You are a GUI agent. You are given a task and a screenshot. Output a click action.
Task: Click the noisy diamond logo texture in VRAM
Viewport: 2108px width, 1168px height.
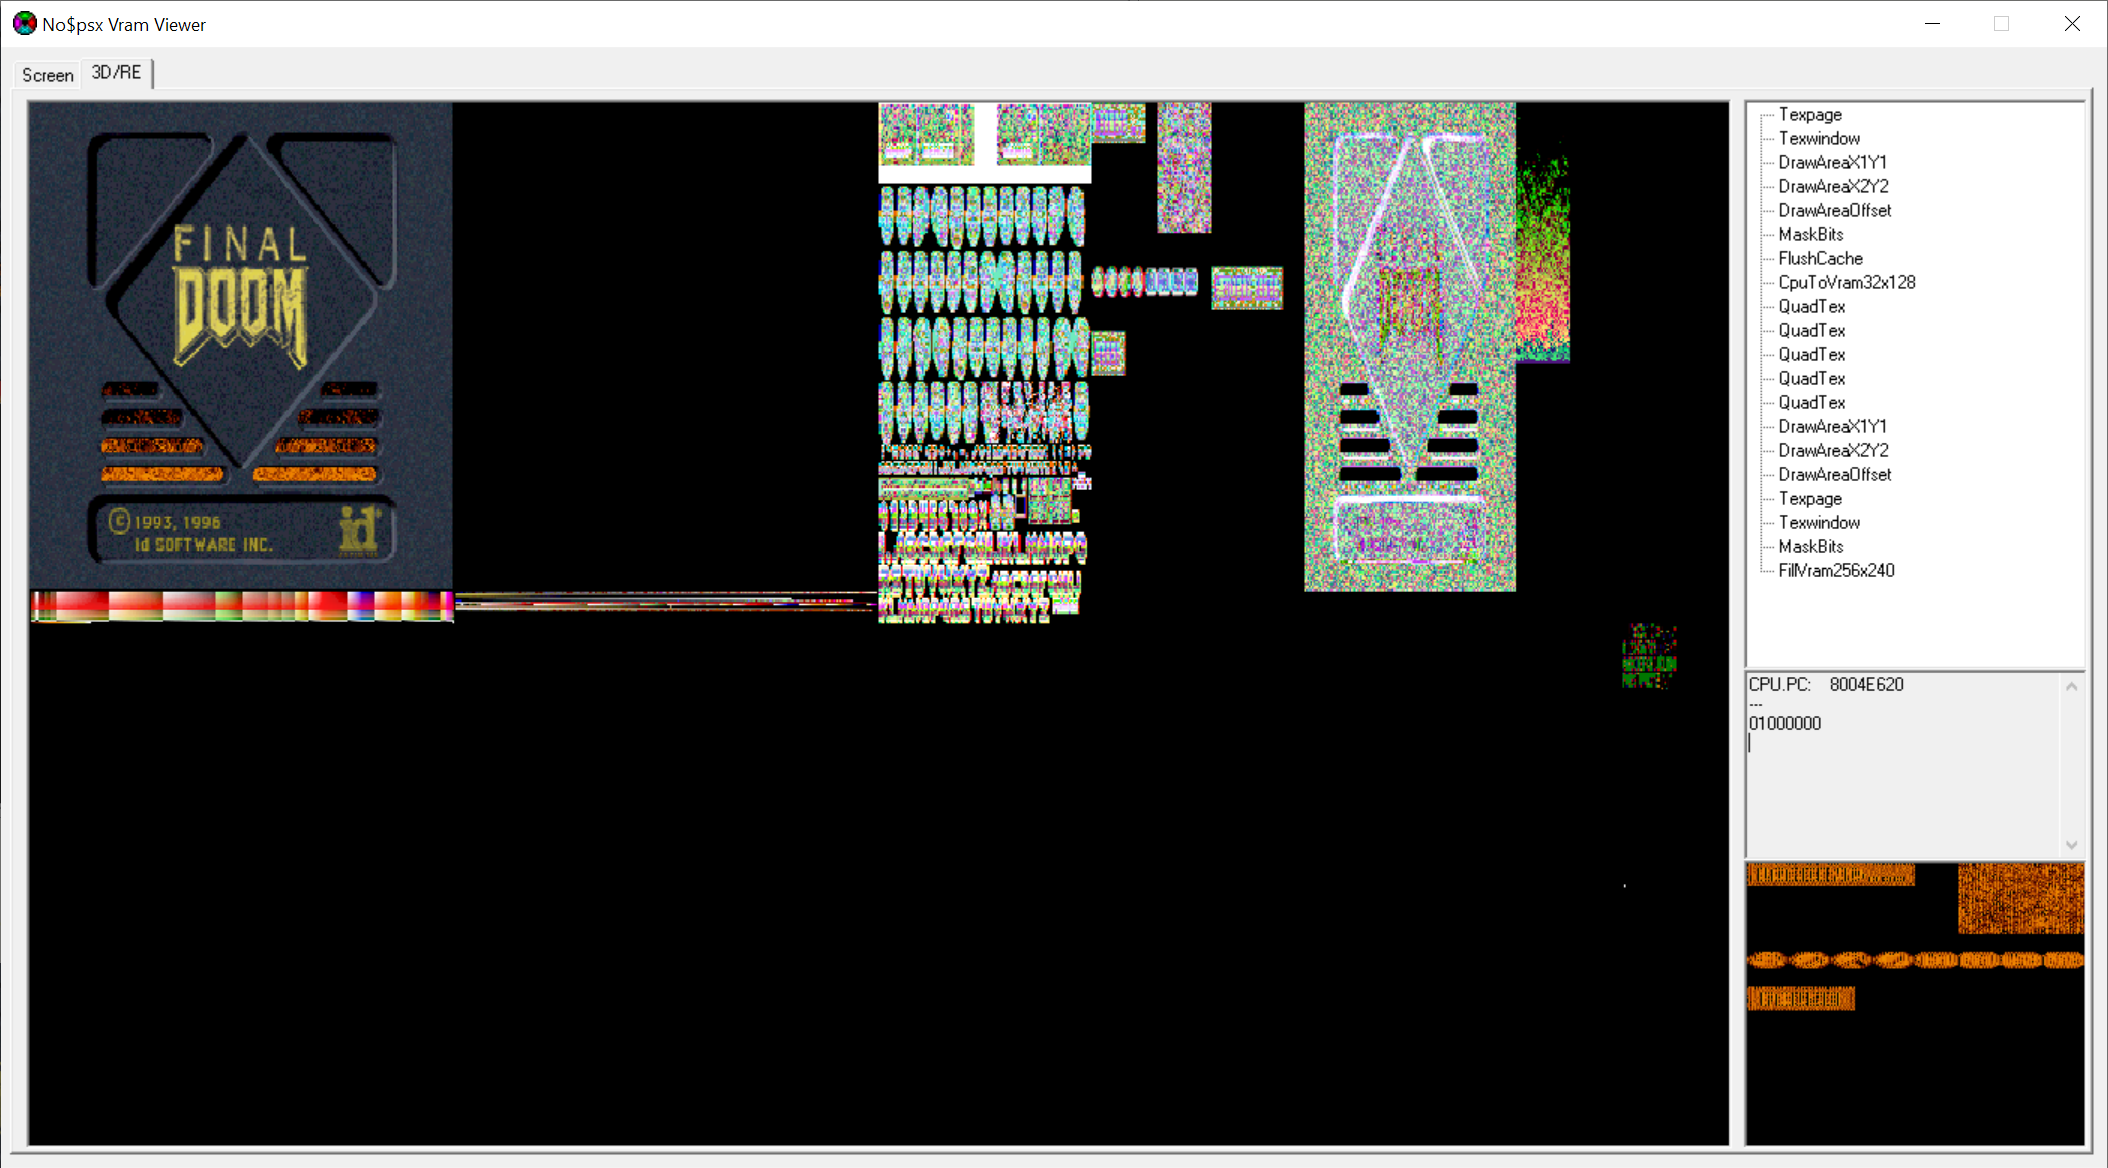pyautogui.click(x=1409, y=345)
